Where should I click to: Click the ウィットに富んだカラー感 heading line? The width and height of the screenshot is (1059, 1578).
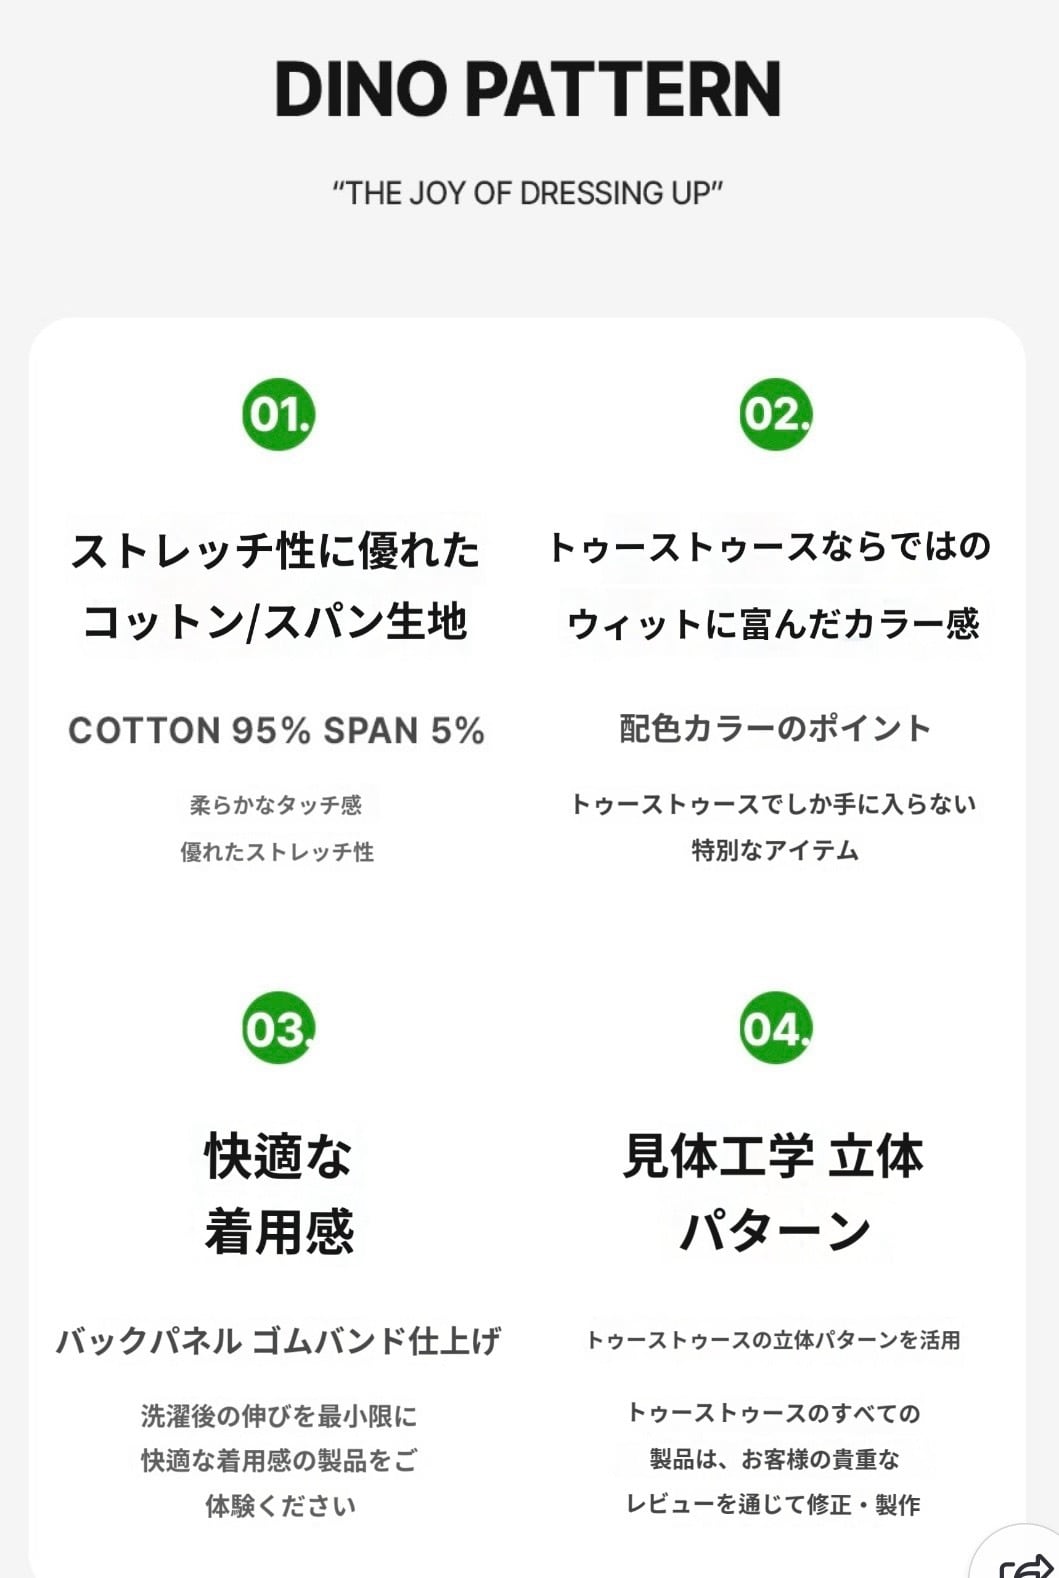(773, 624)
